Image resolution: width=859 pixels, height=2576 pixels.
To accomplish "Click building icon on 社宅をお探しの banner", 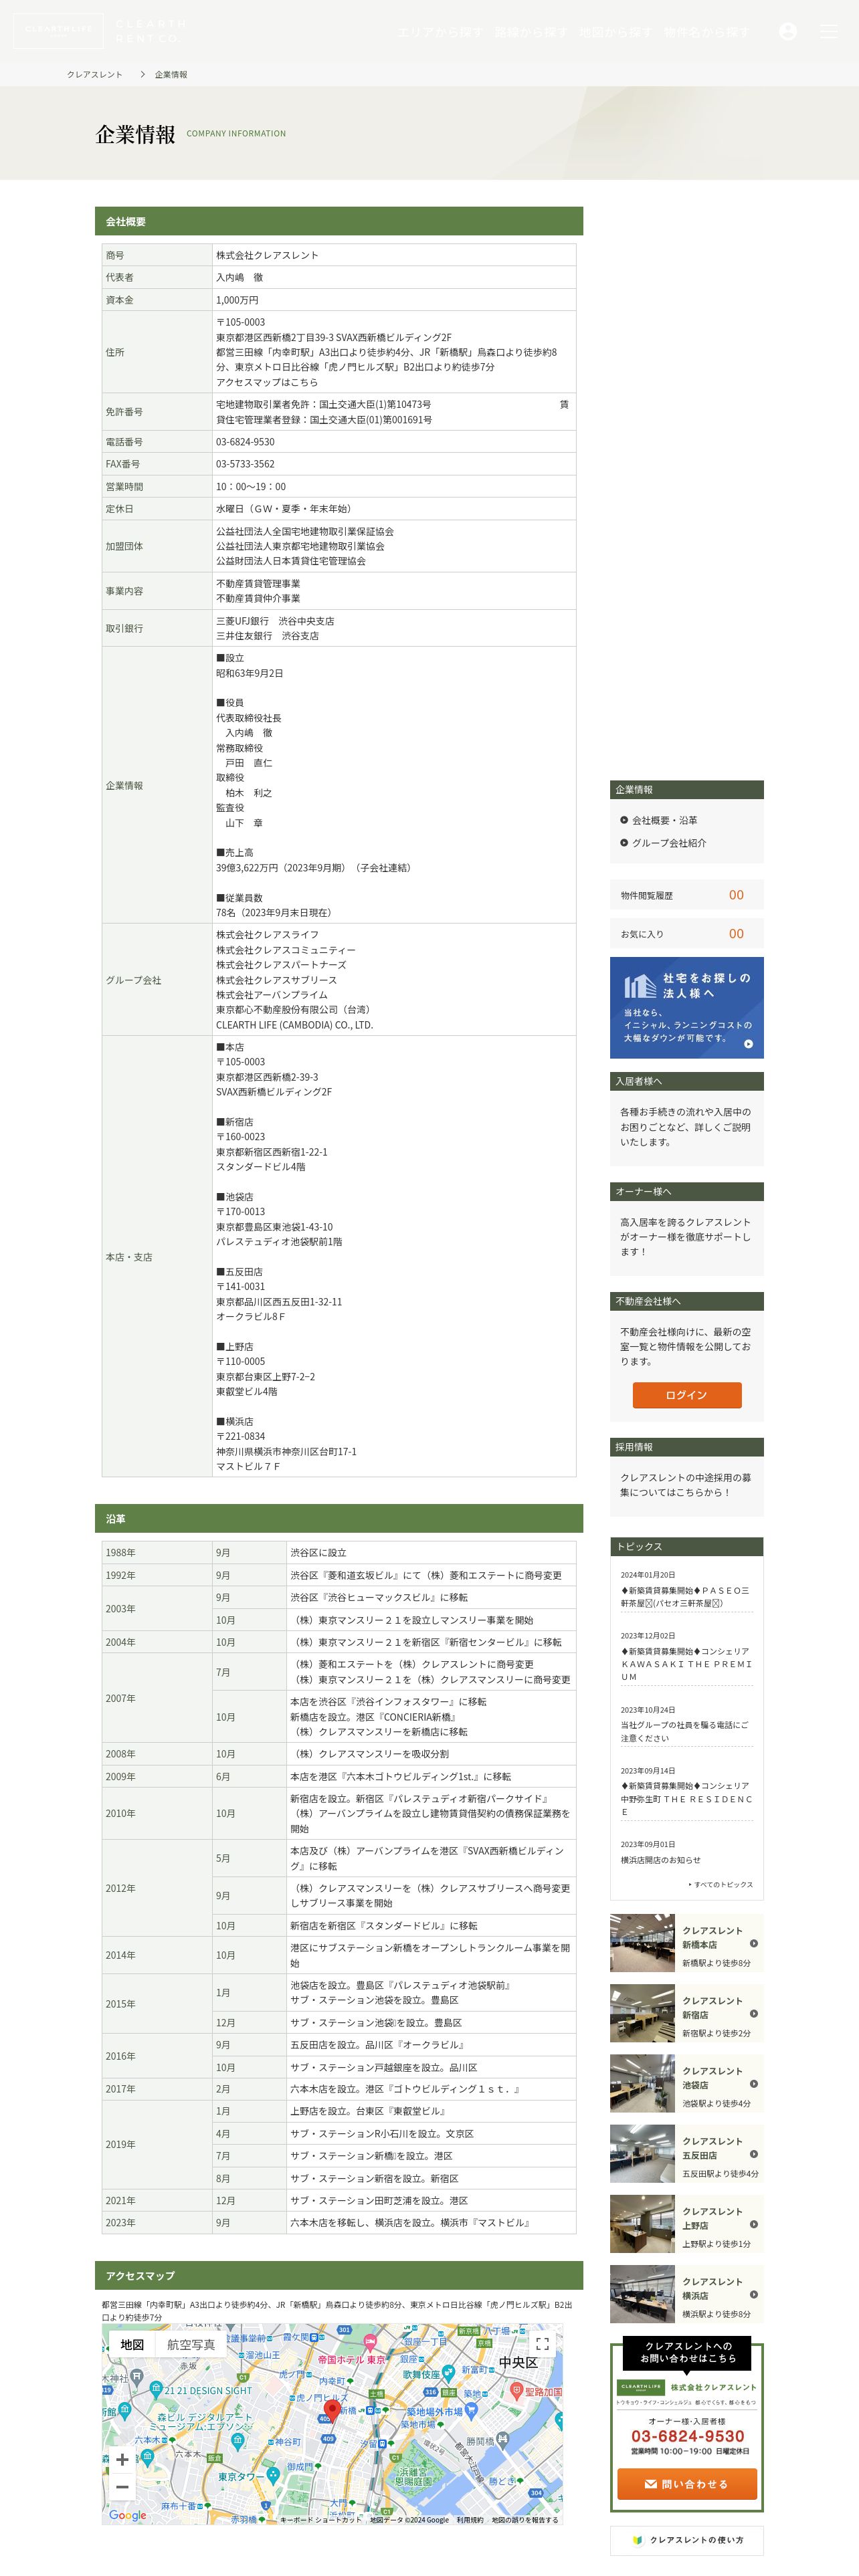I will pos(640,986).
